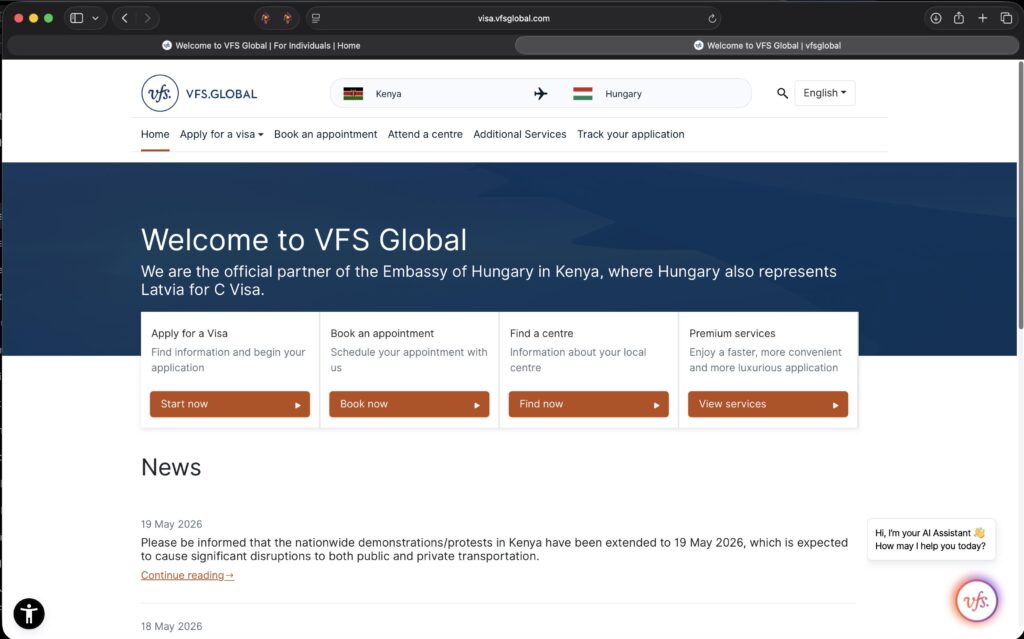Click the '19 May 2026' news date
The height and width of the screenshot is (639, 1024).
(171, 524)
